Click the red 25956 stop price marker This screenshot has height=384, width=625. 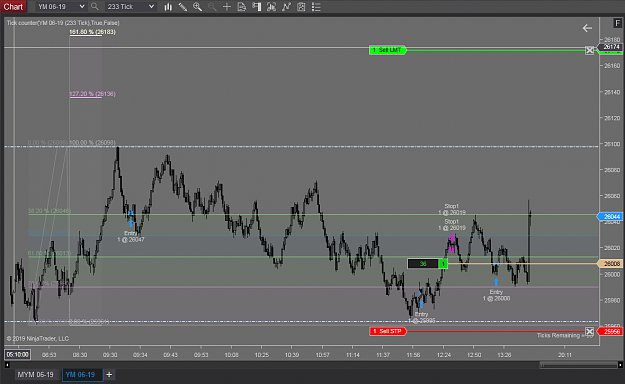(x=610, y=331)
